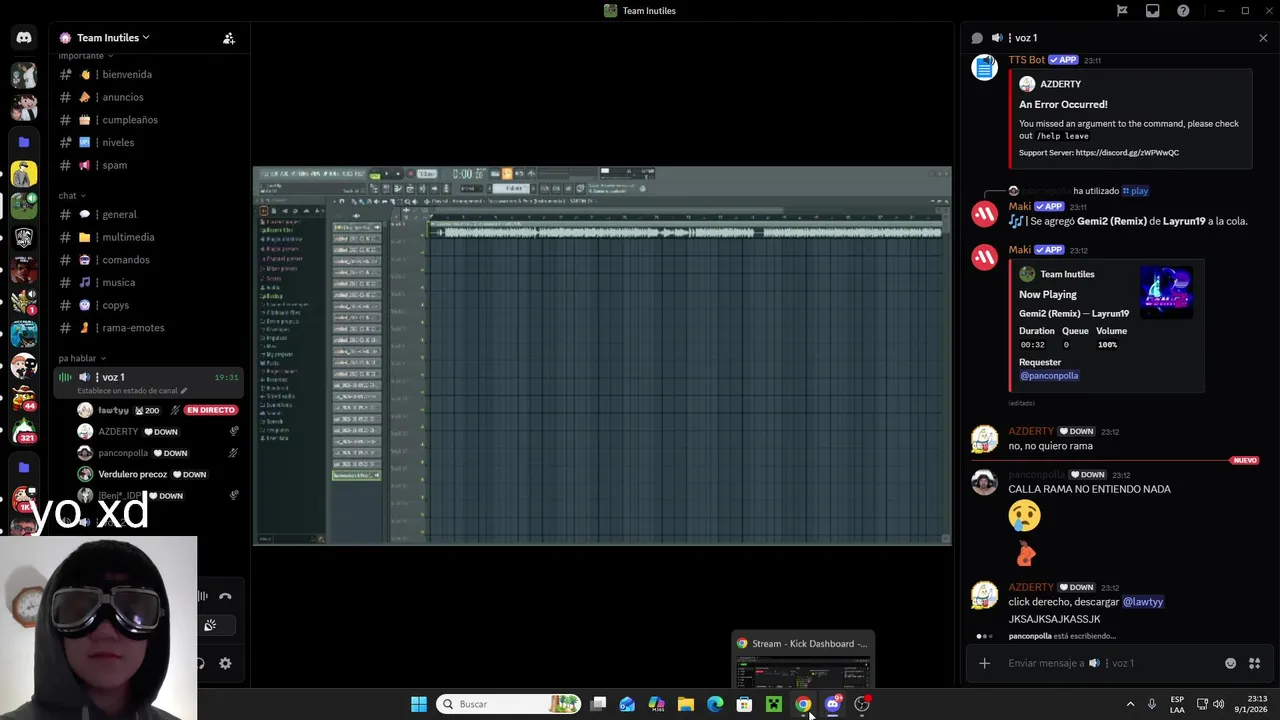
Task: Click the taskbar Buscar search box
Action: 509,704
